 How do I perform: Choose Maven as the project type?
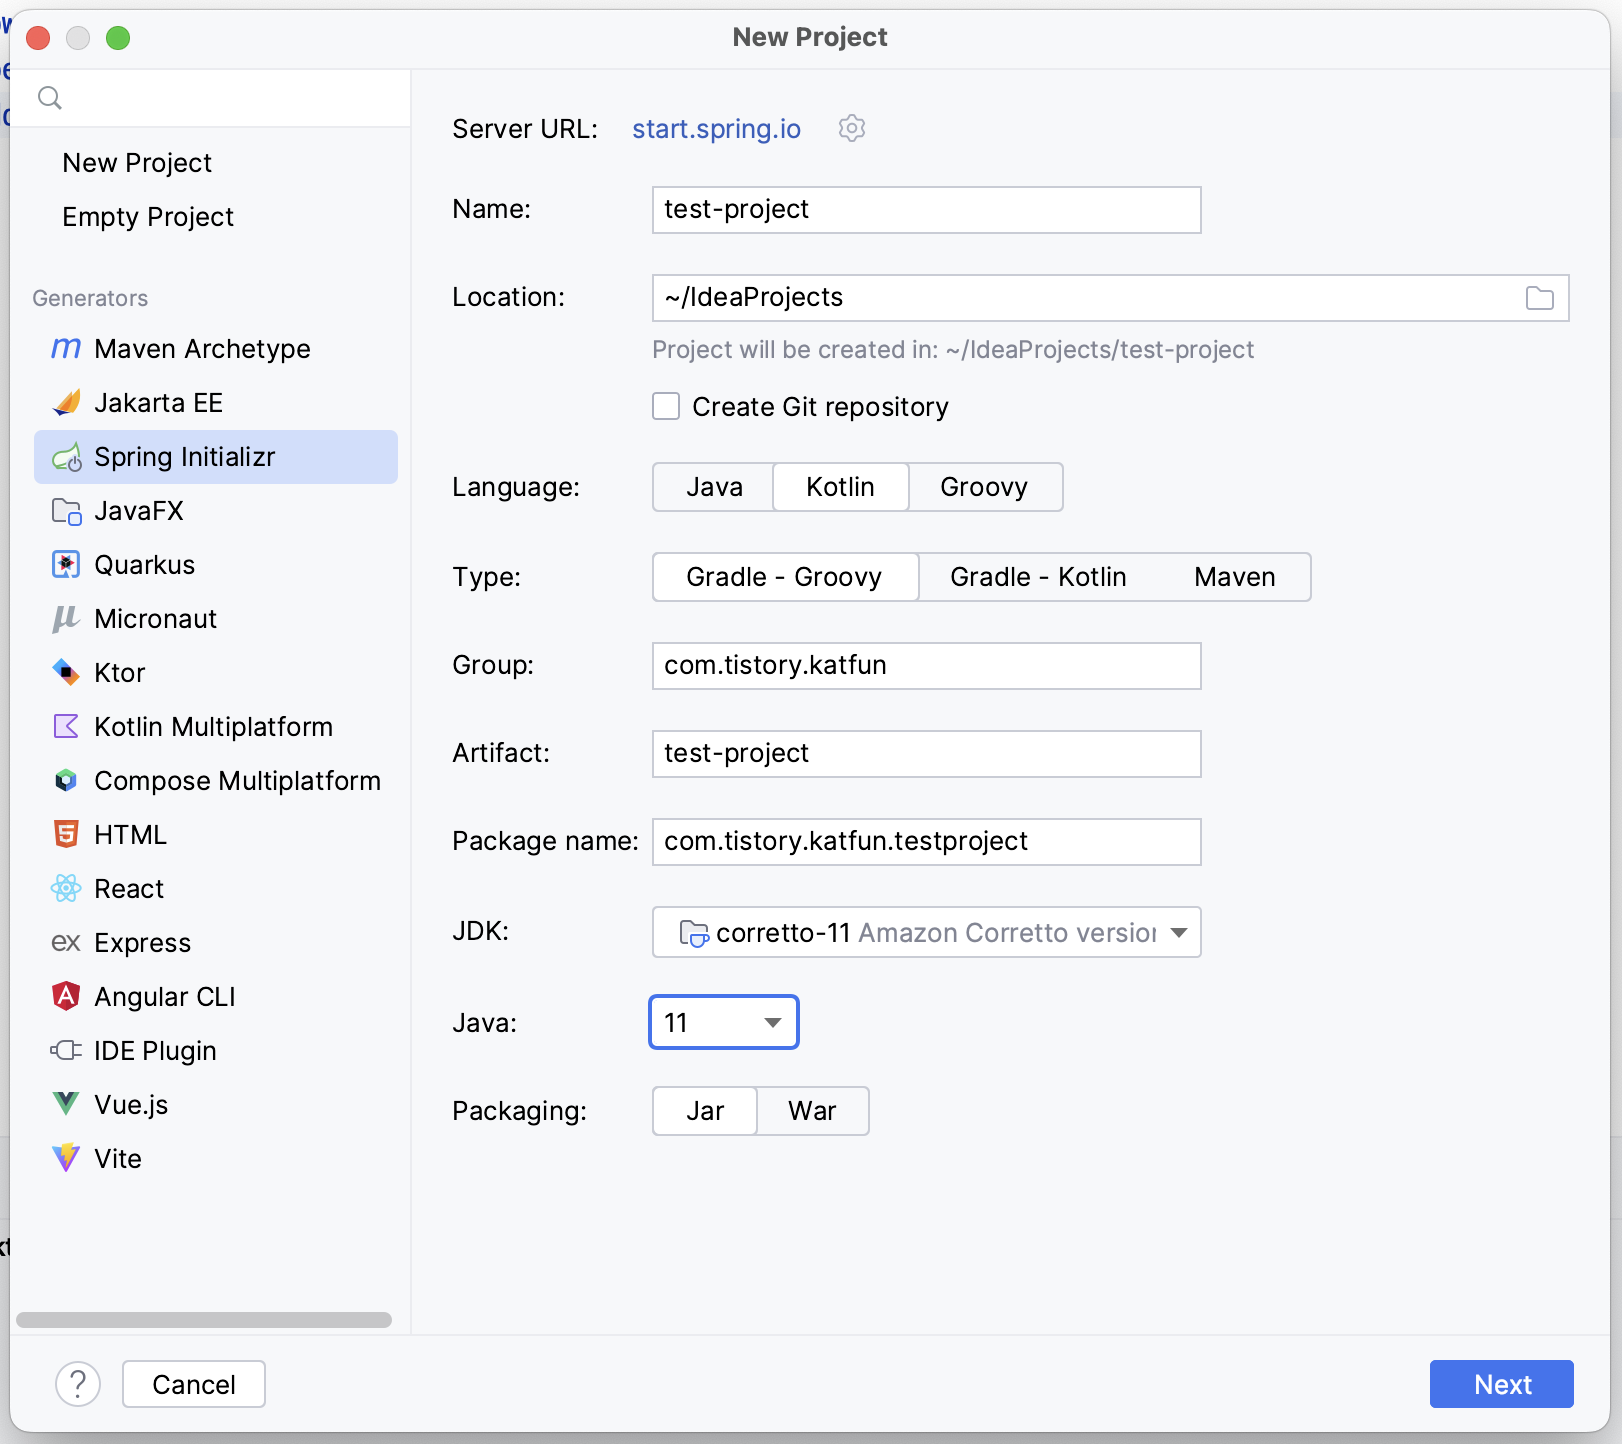(x=1234, y=577)
